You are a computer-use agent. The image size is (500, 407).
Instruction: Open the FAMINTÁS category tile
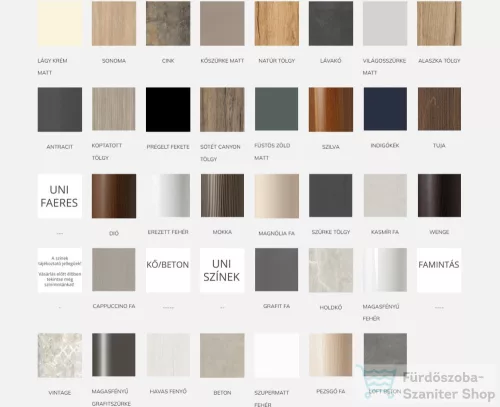pos(439,270)
